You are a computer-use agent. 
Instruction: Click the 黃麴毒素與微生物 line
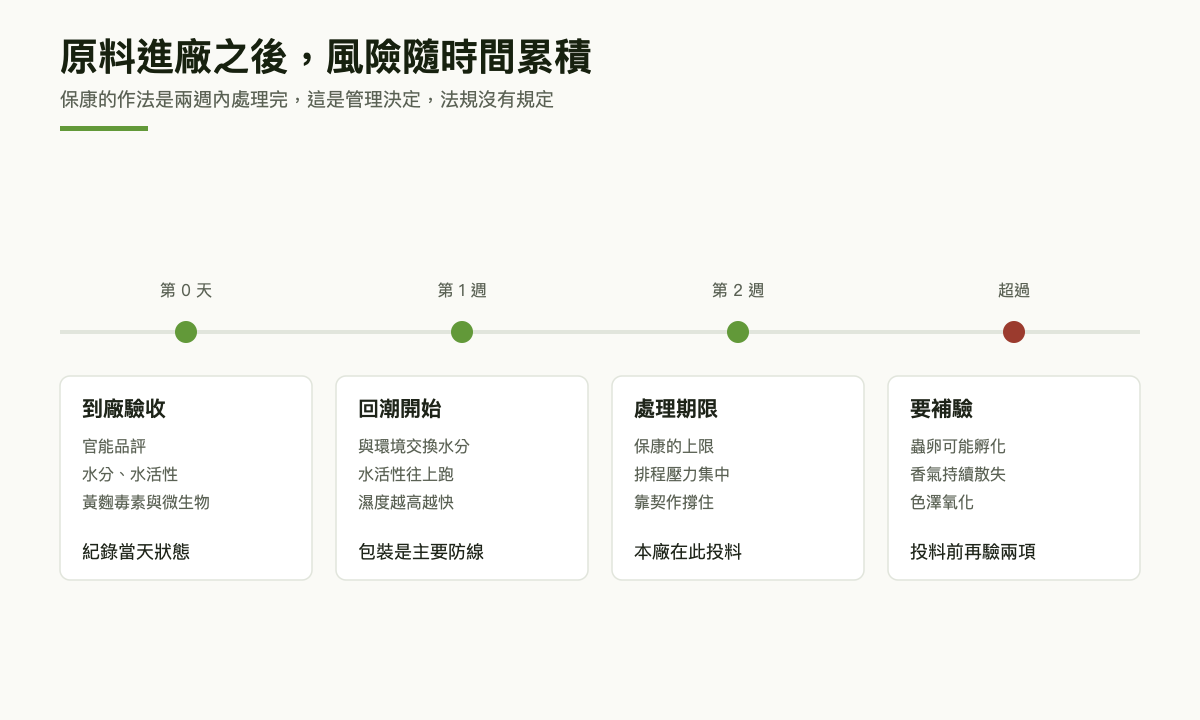pyautogui.click(x=146, y=503)
